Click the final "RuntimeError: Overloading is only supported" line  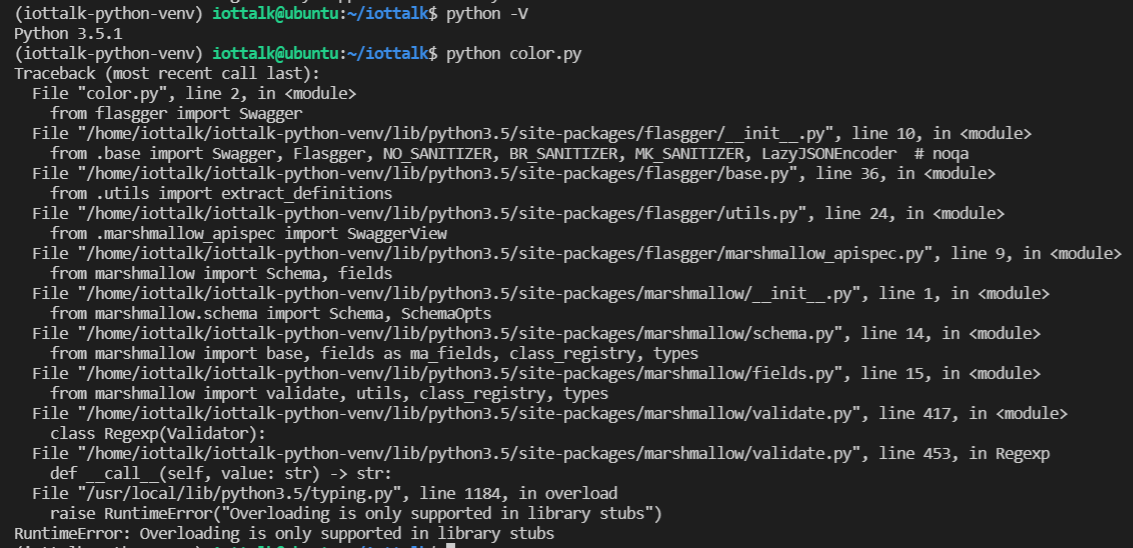click(284, 534)
